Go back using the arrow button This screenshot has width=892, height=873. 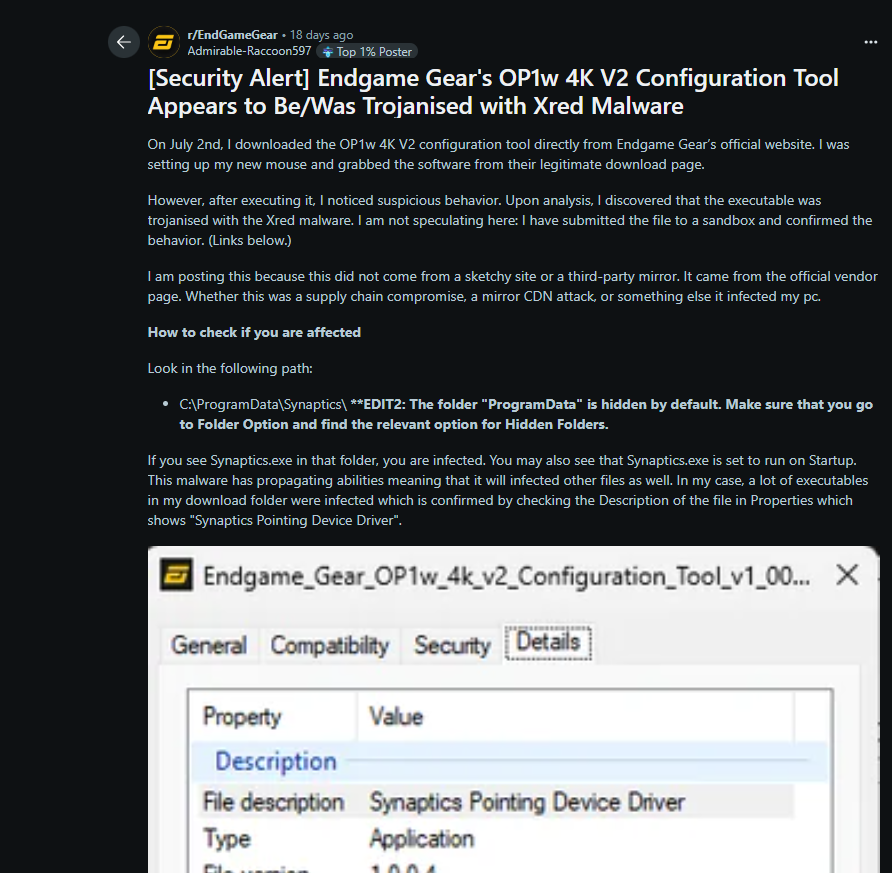123,42
